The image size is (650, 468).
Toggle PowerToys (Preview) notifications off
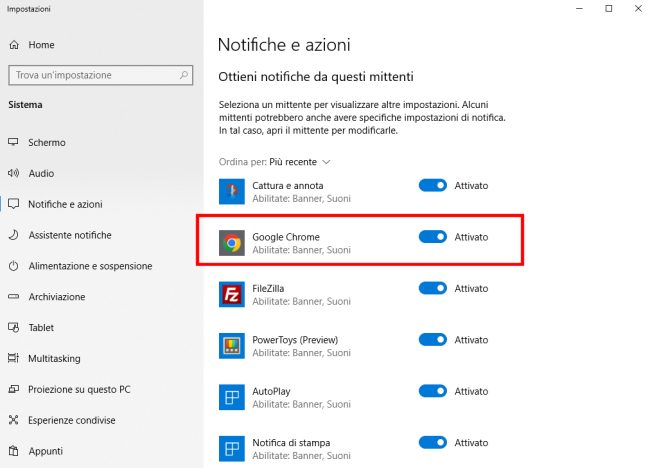[x=432, y=340]
